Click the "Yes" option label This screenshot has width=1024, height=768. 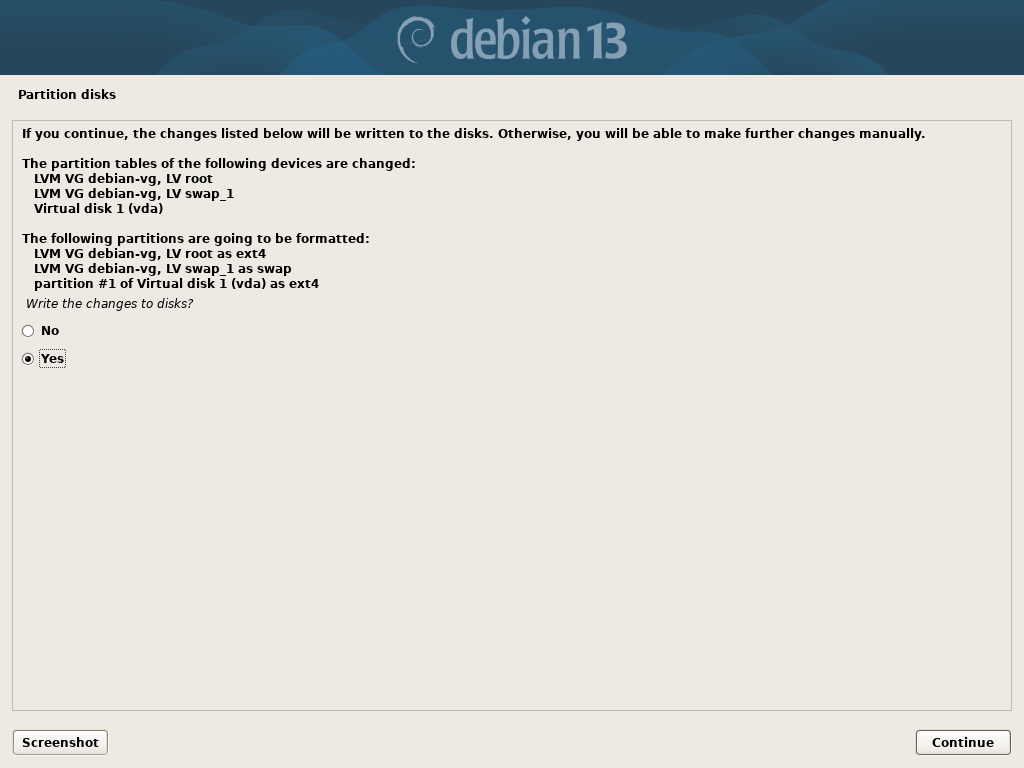(52, 359)
